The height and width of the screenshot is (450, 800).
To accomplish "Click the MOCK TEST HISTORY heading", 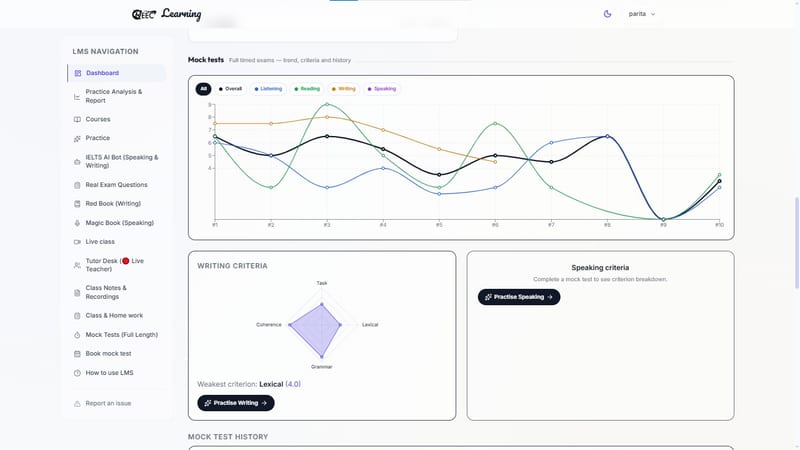I will pos(228,437).
